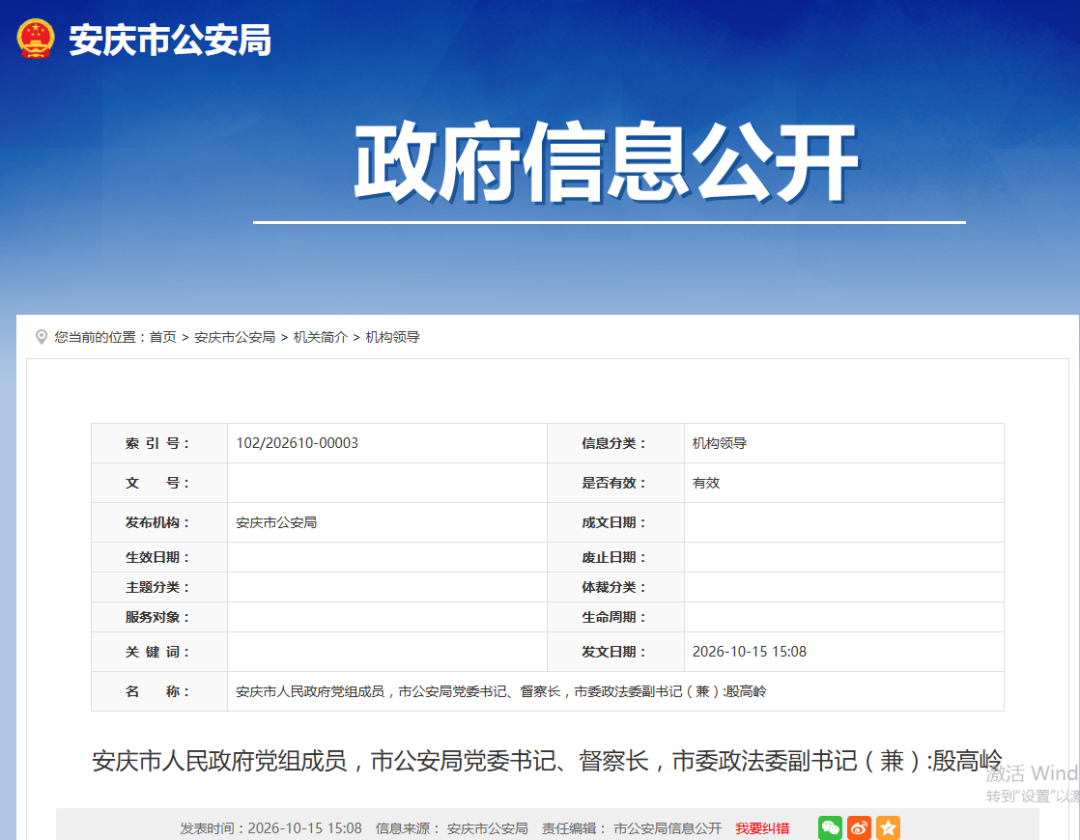
Task: Click the 体裁分类 label
Action: point(613,587)
